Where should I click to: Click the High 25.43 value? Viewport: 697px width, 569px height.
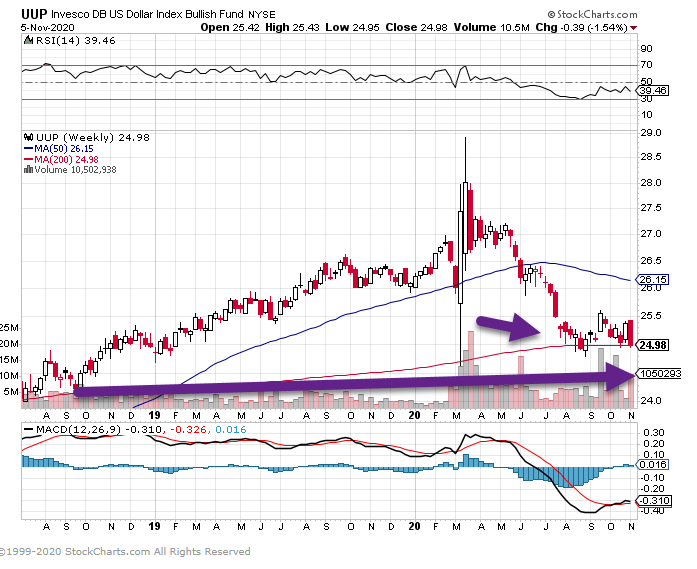click(x=292, y=28)
